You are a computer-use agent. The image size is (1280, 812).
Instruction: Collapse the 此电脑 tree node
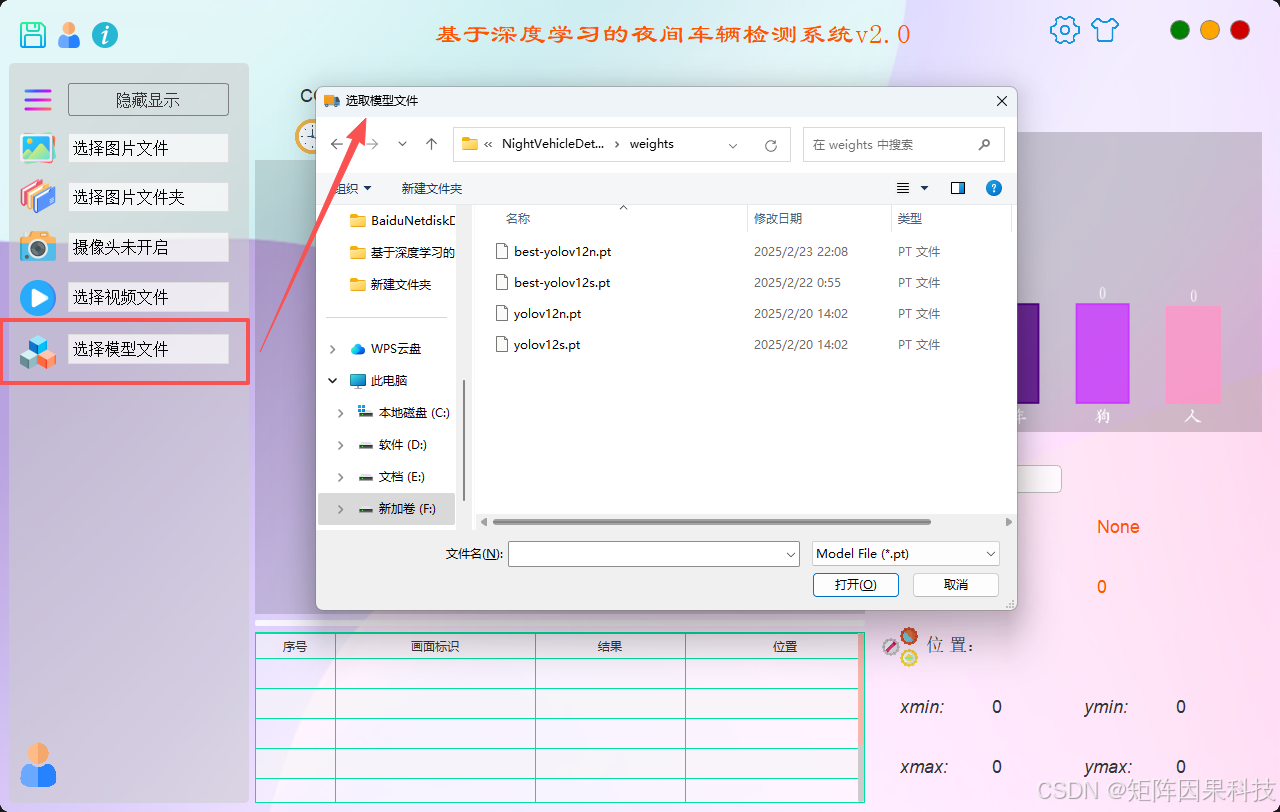pyautogui.click(x=333, y=381)
